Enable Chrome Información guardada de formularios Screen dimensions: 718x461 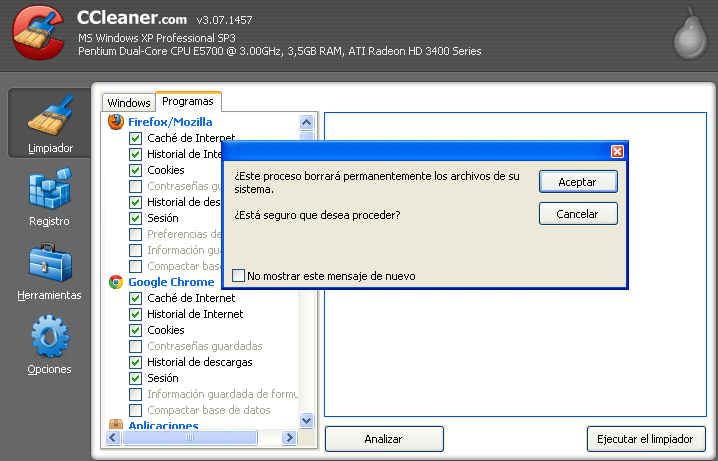pos(135,394)
